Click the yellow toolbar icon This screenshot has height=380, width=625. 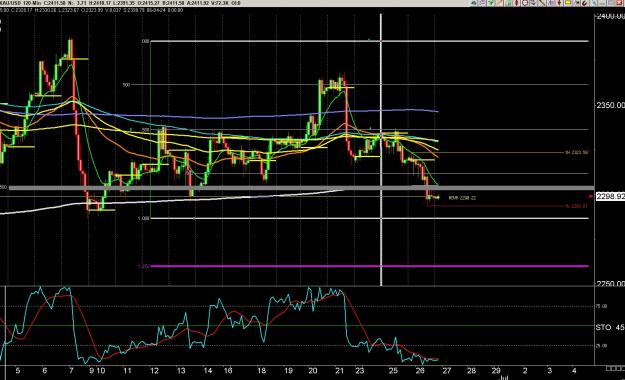click(x=568, y=3)
